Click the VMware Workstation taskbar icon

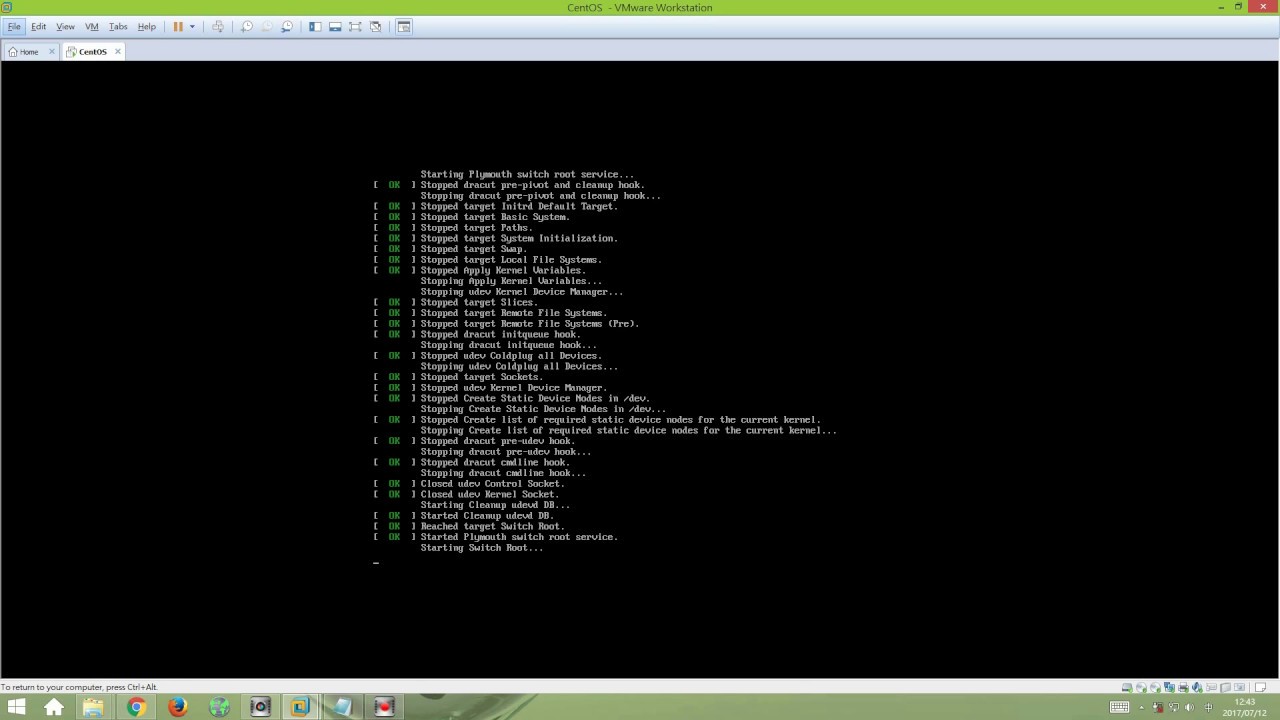[x=301, y=707]
